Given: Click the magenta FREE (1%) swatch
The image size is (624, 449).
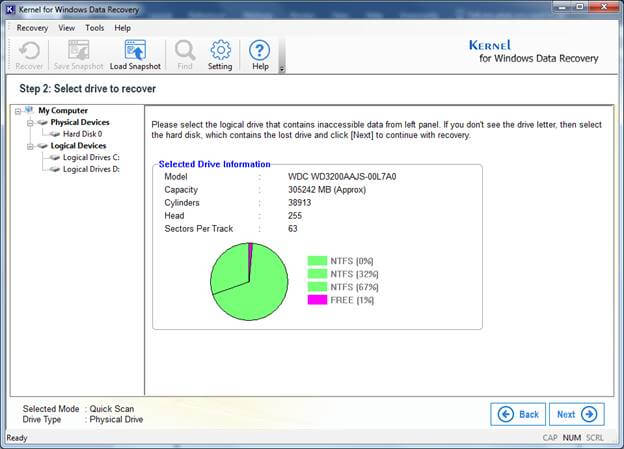Looking at the screenshot, I should tap(317, 300).
